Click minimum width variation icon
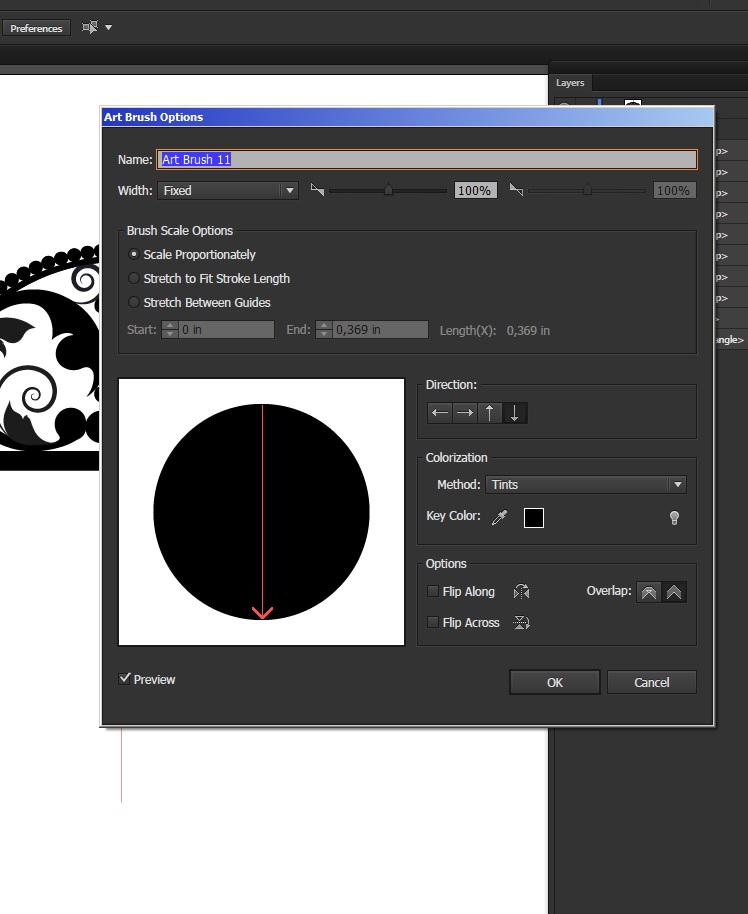This screenshot has width=748, height=914. click(x=317, y=190)
